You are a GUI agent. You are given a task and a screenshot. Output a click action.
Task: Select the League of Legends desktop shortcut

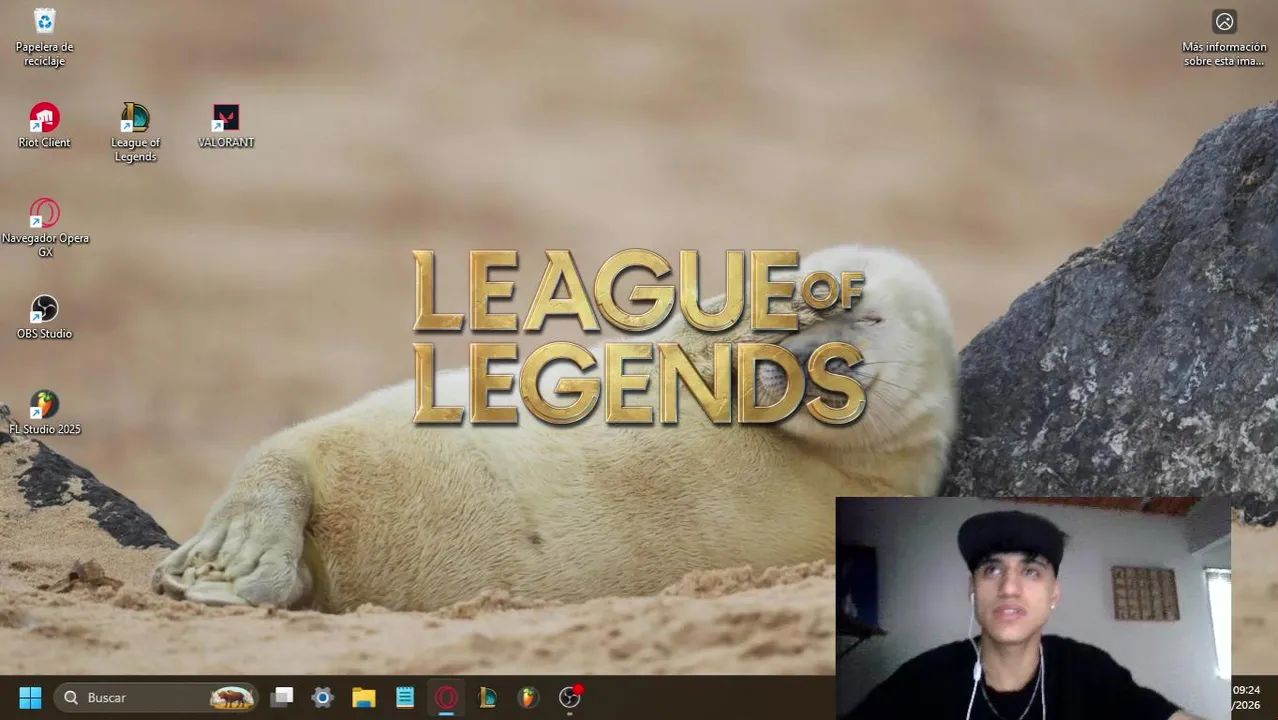(135, 132)
